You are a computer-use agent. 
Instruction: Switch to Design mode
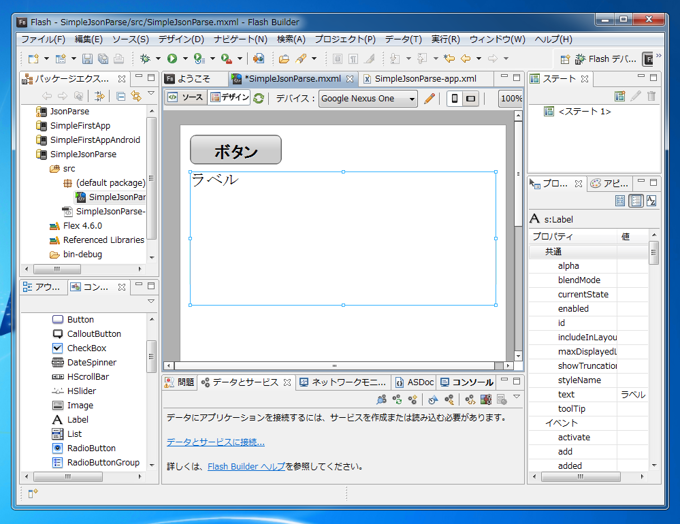tap(229, 98)
